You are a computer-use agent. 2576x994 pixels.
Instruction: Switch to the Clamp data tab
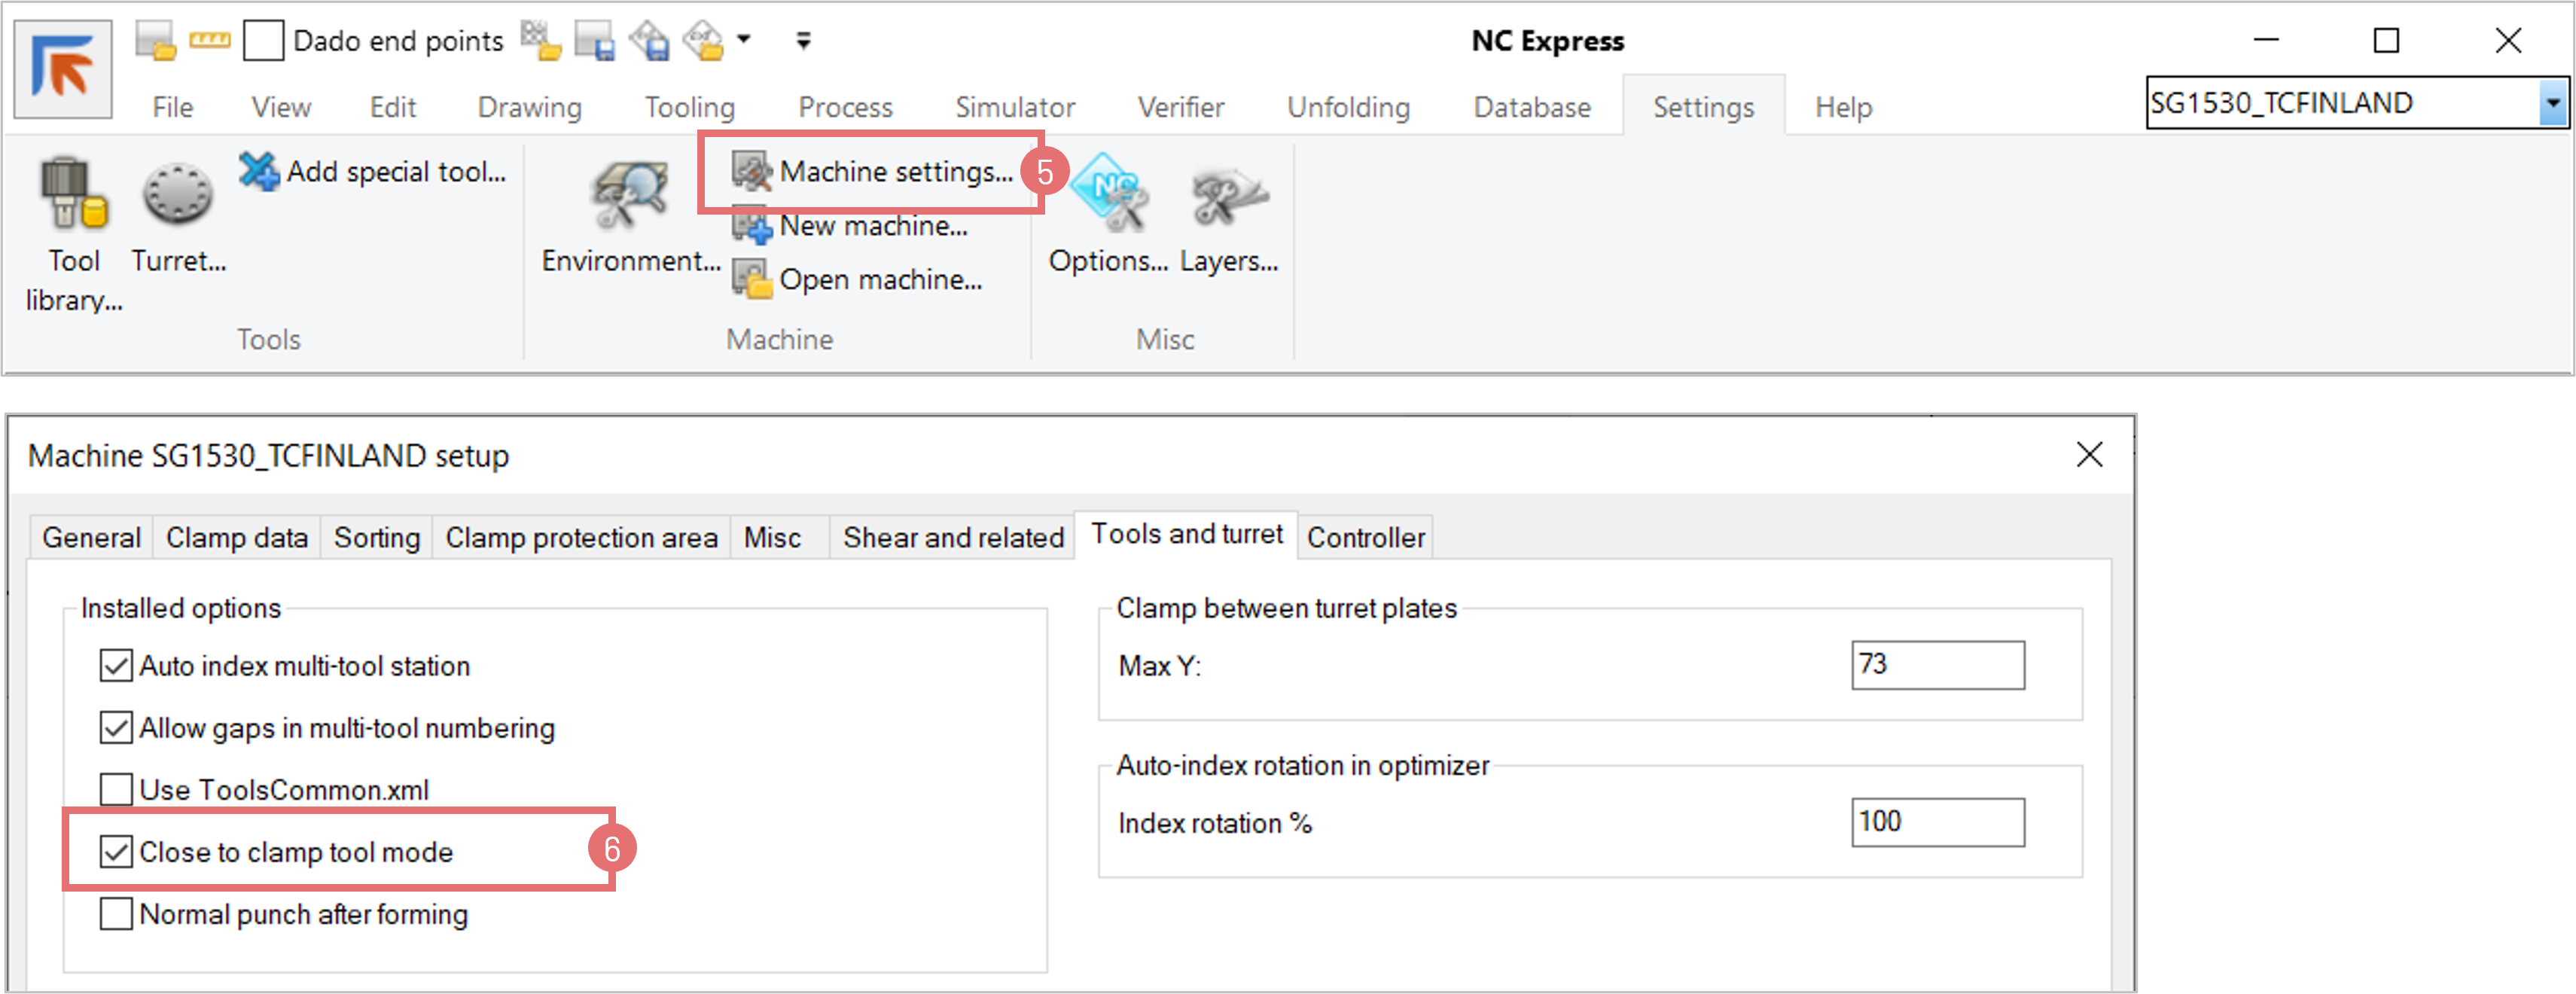pos(236,538)
